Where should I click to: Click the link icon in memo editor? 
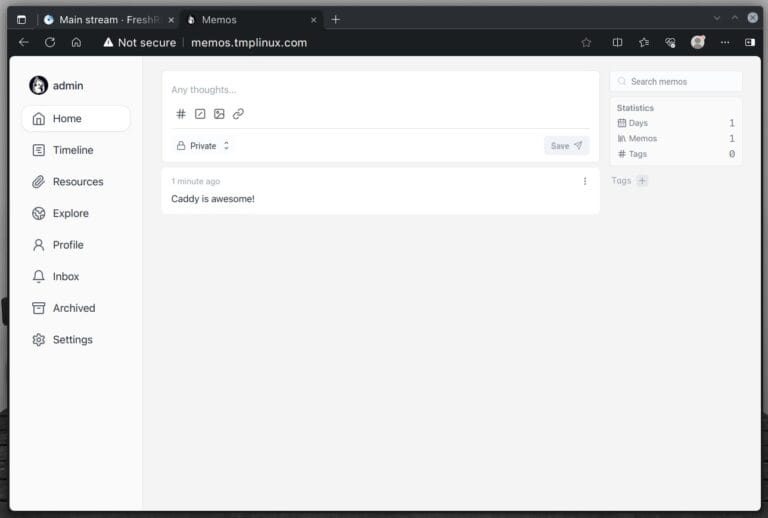238,114
